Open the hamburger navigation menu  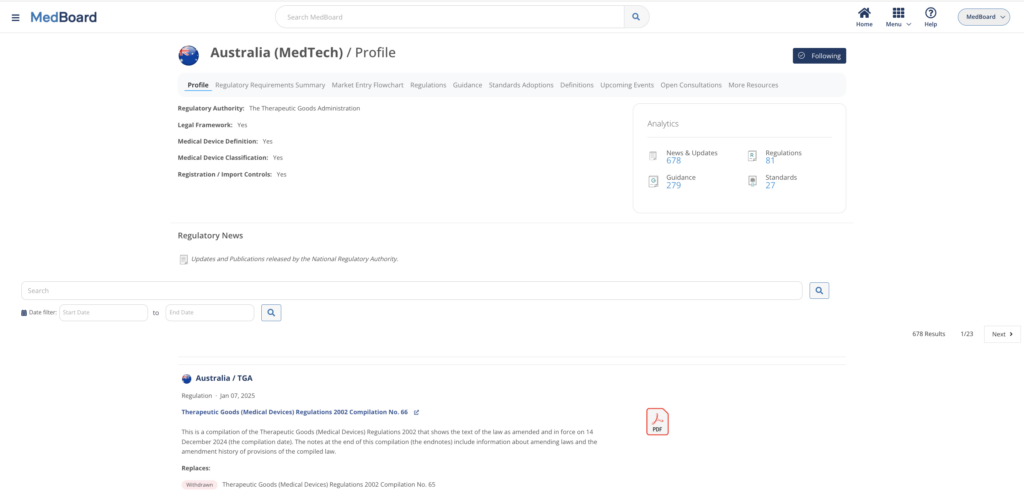(16, 18)
